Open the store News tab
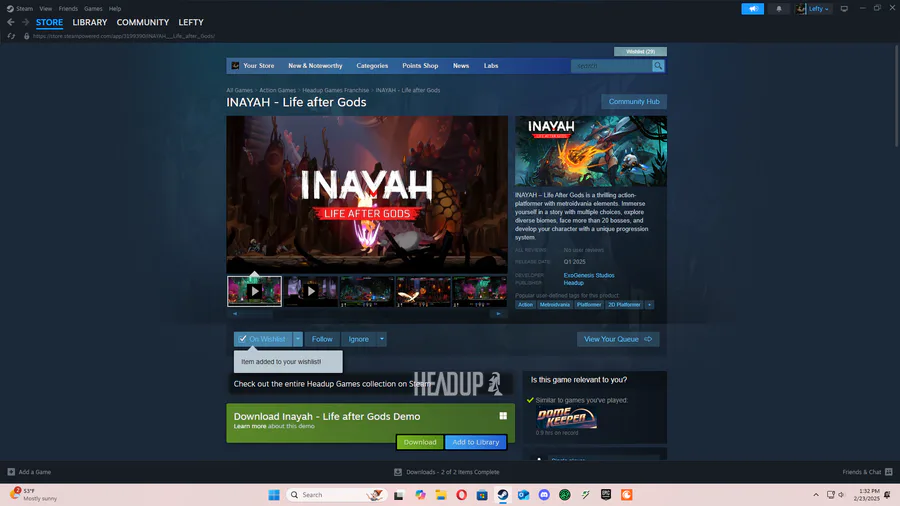900x506 pixels. click(461, 66)
